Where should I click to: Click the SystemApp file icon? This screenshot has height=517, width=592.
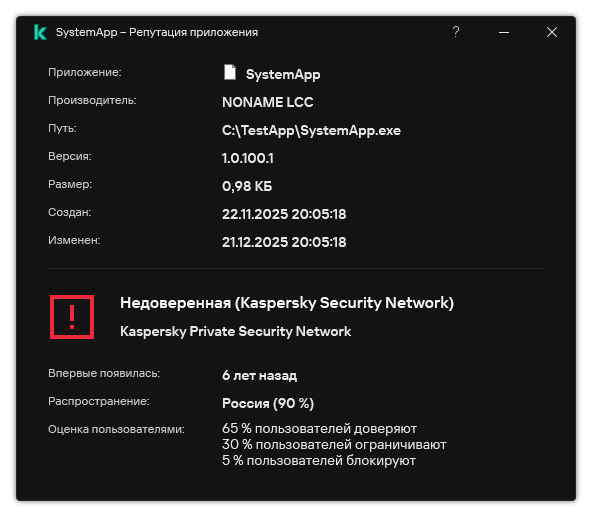[230, 72]
